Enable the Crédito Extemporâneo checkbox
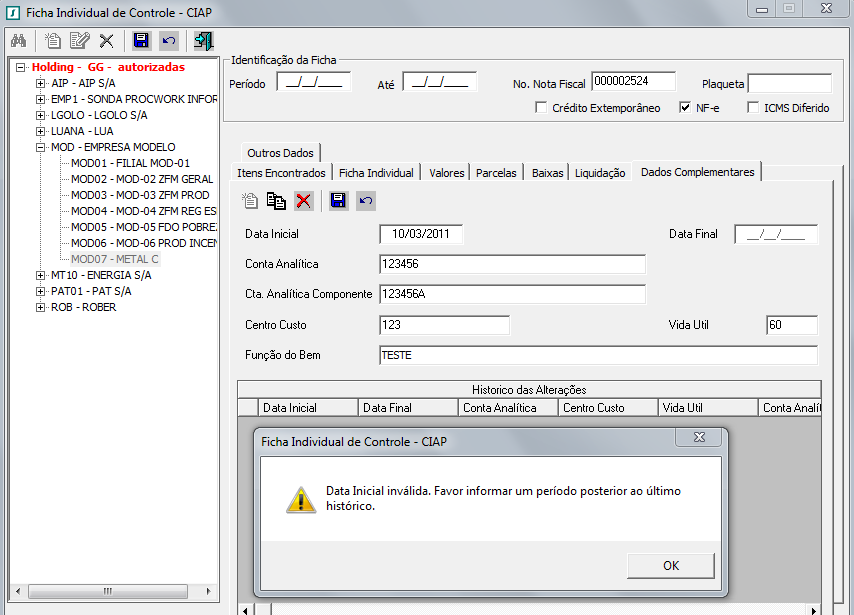854x615 pixels. point(541,108)
